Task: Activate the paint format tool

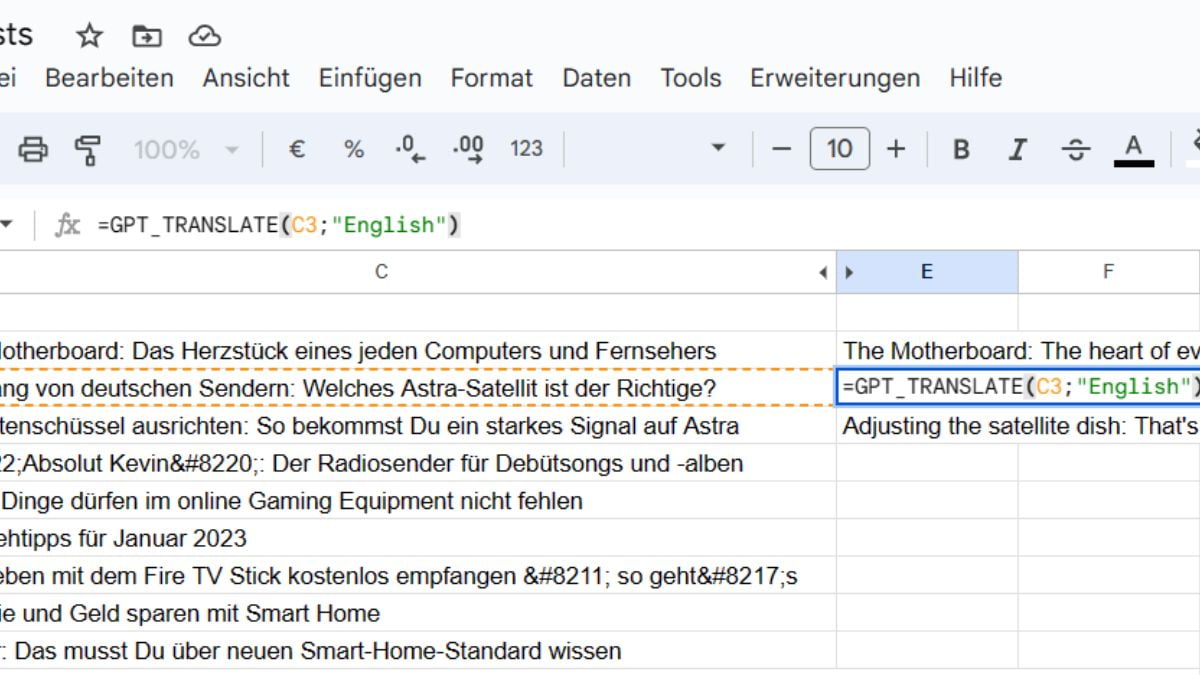Action: 88,148
